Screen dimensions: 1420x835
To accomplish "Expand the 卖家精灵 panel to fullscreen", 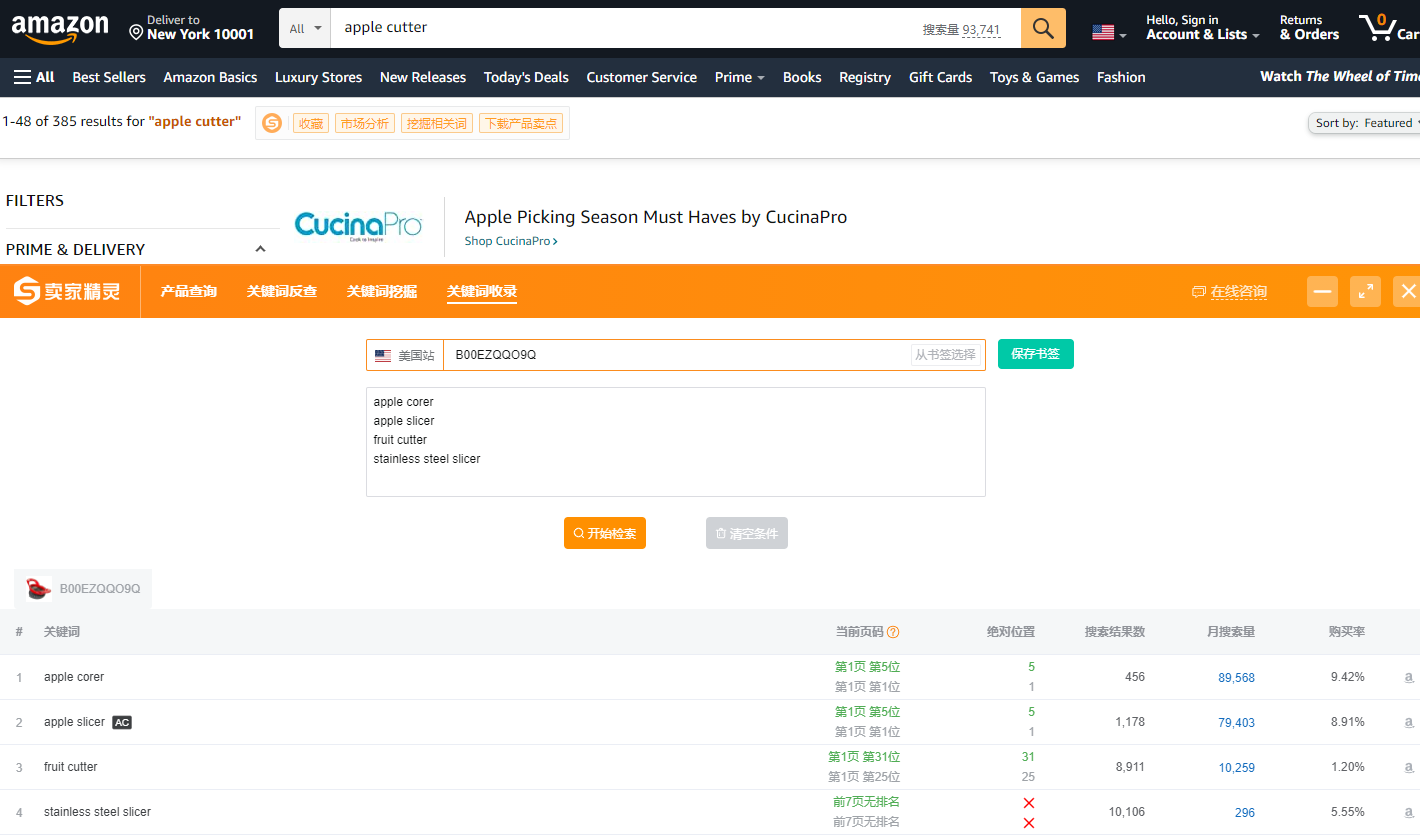I will [1365, 291].
